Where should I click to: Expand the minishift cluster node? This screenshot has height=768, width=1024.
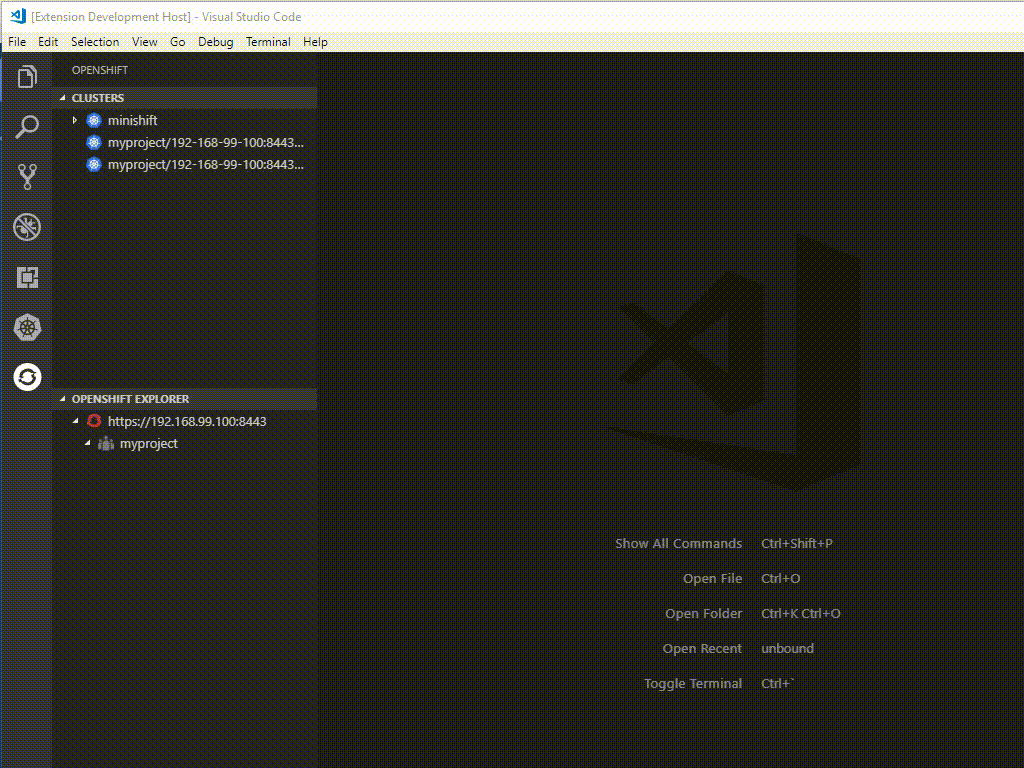click(x=73, y=120)
